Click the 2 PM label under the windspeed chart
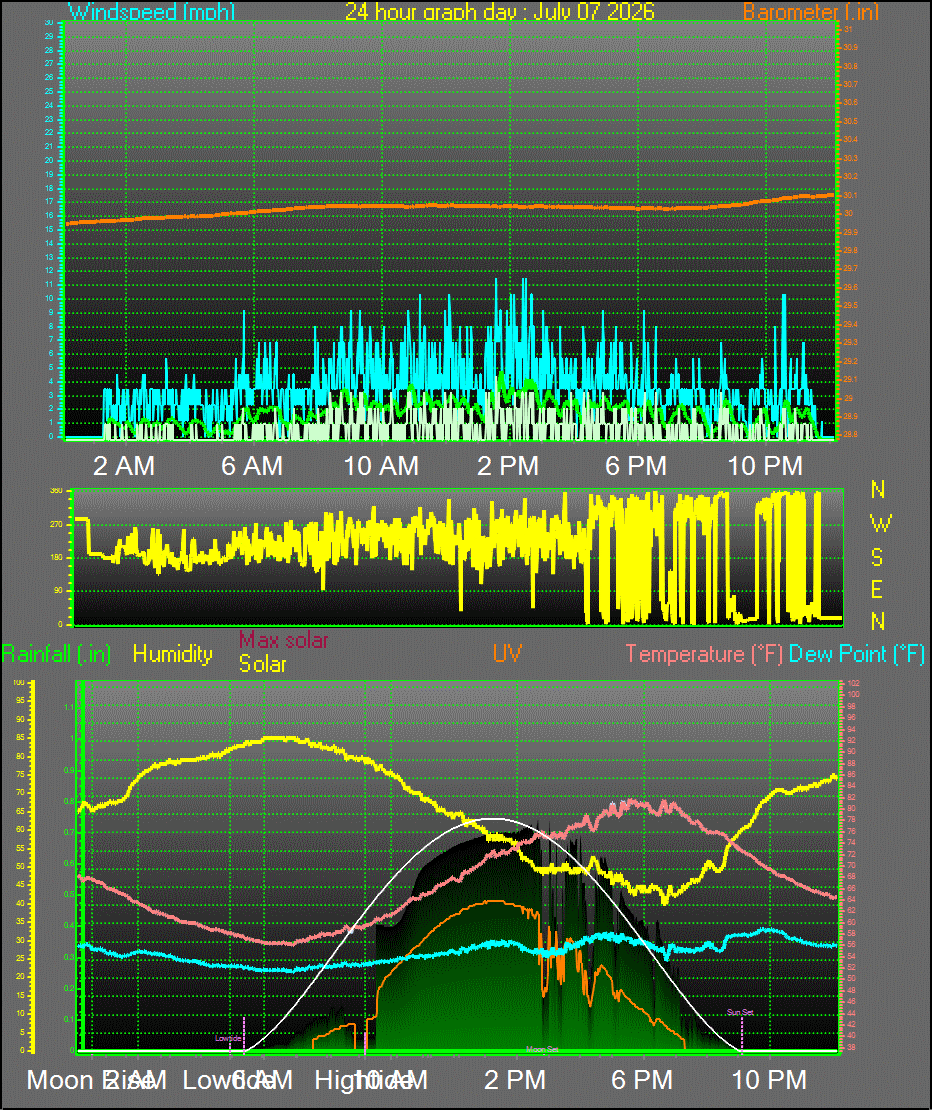This screenshot has height=1110, width=932. pyautogui.click(x=508, y=466)
